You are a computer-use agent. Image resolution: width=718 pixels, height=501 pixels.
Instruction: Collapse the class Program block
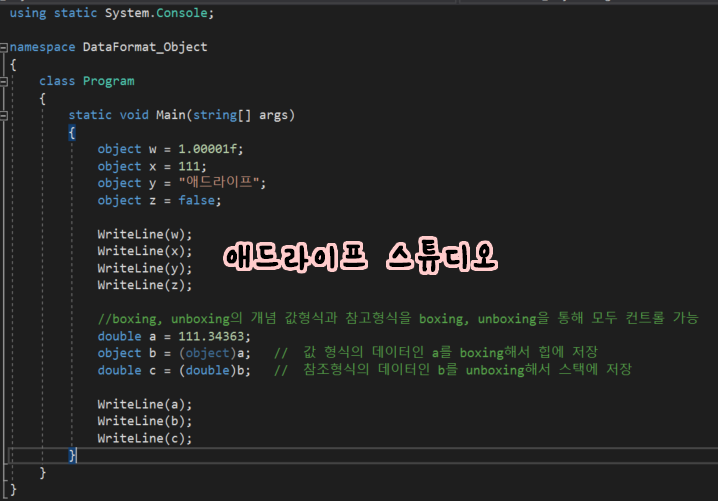[x=4, y=82]
